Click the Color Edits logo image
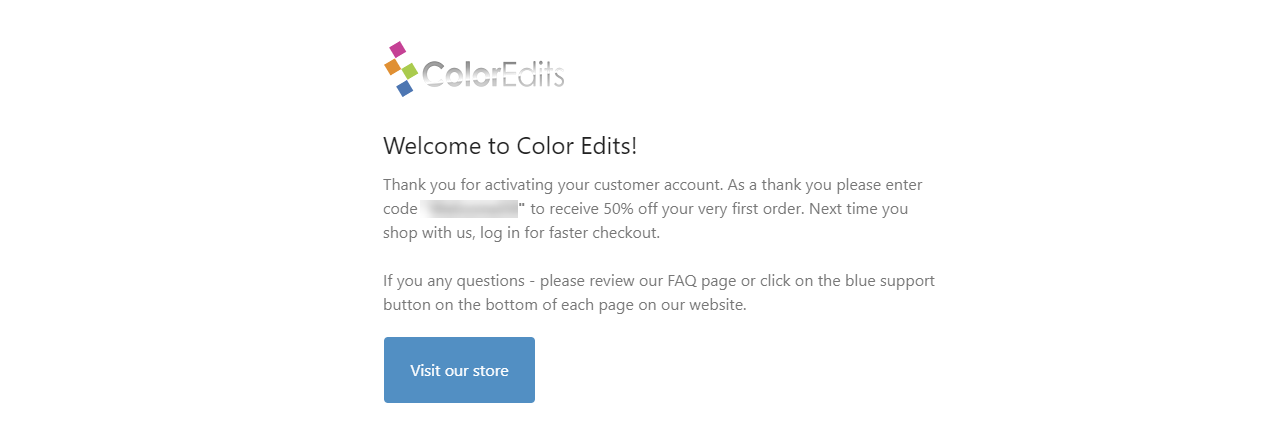 pos(474,69)
